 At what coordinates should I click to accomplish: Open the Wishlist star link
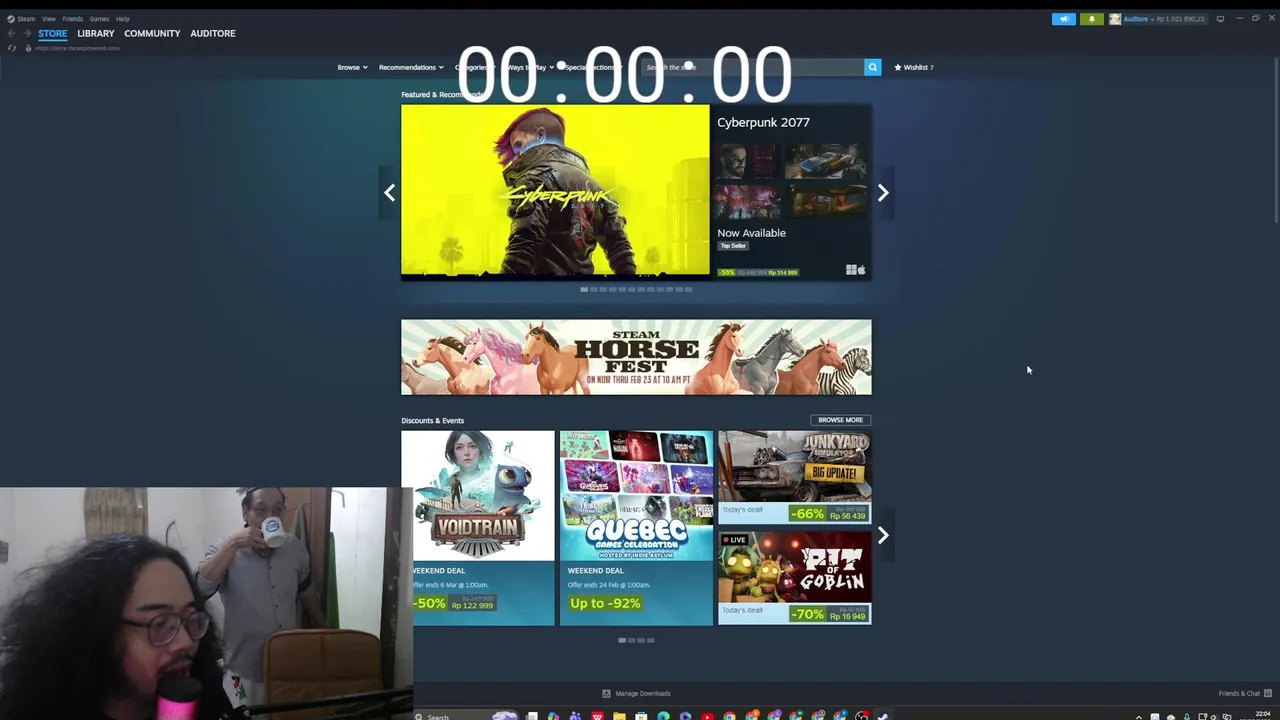pyautogui.click(x=913, y=67)
